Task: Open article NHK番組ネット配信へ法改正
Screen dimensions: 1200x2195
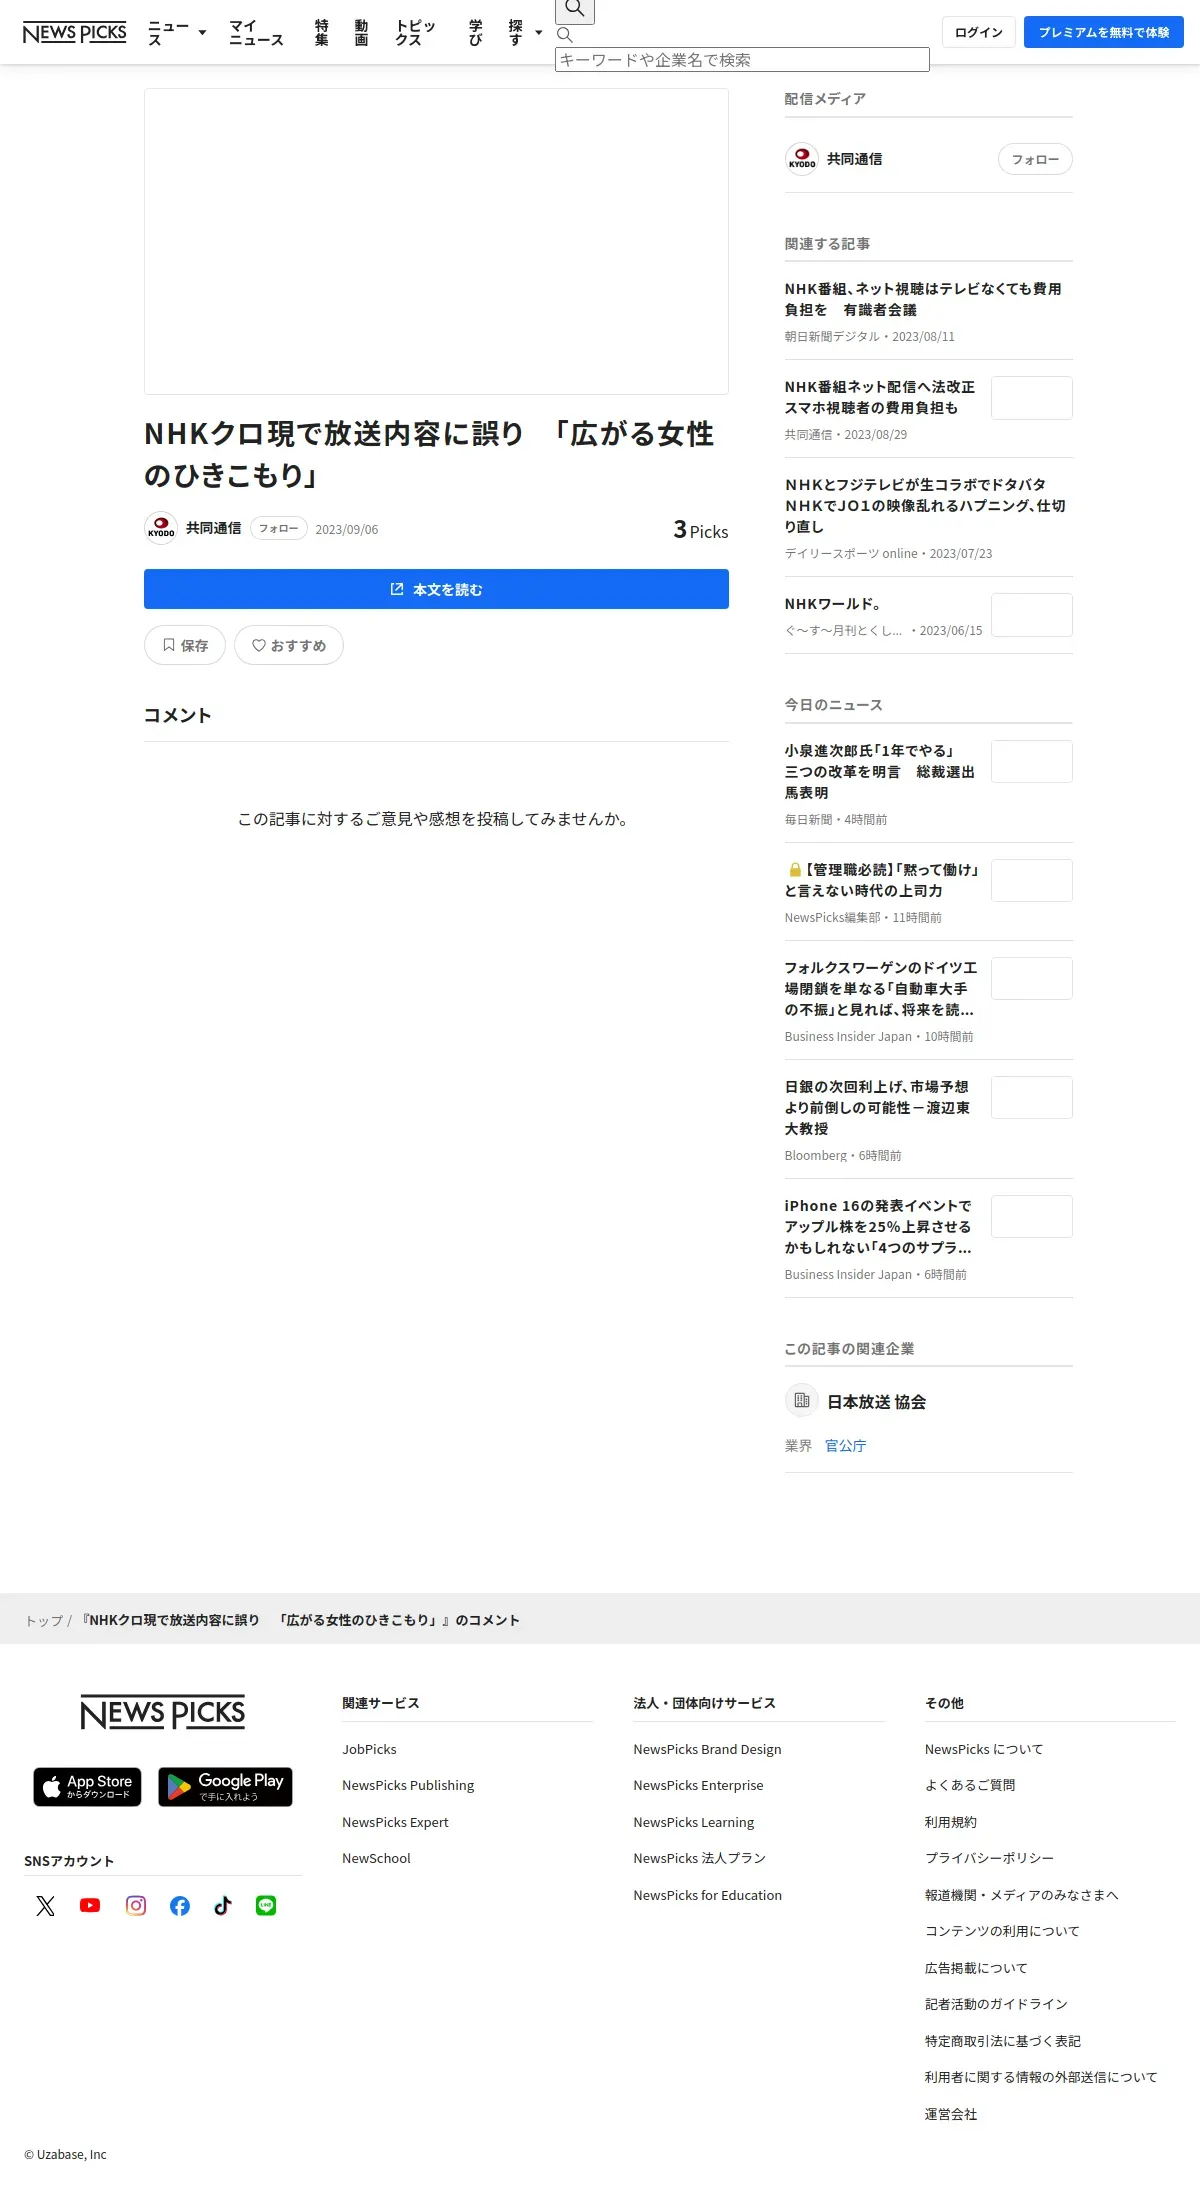Action: click(x=880, y=397)
